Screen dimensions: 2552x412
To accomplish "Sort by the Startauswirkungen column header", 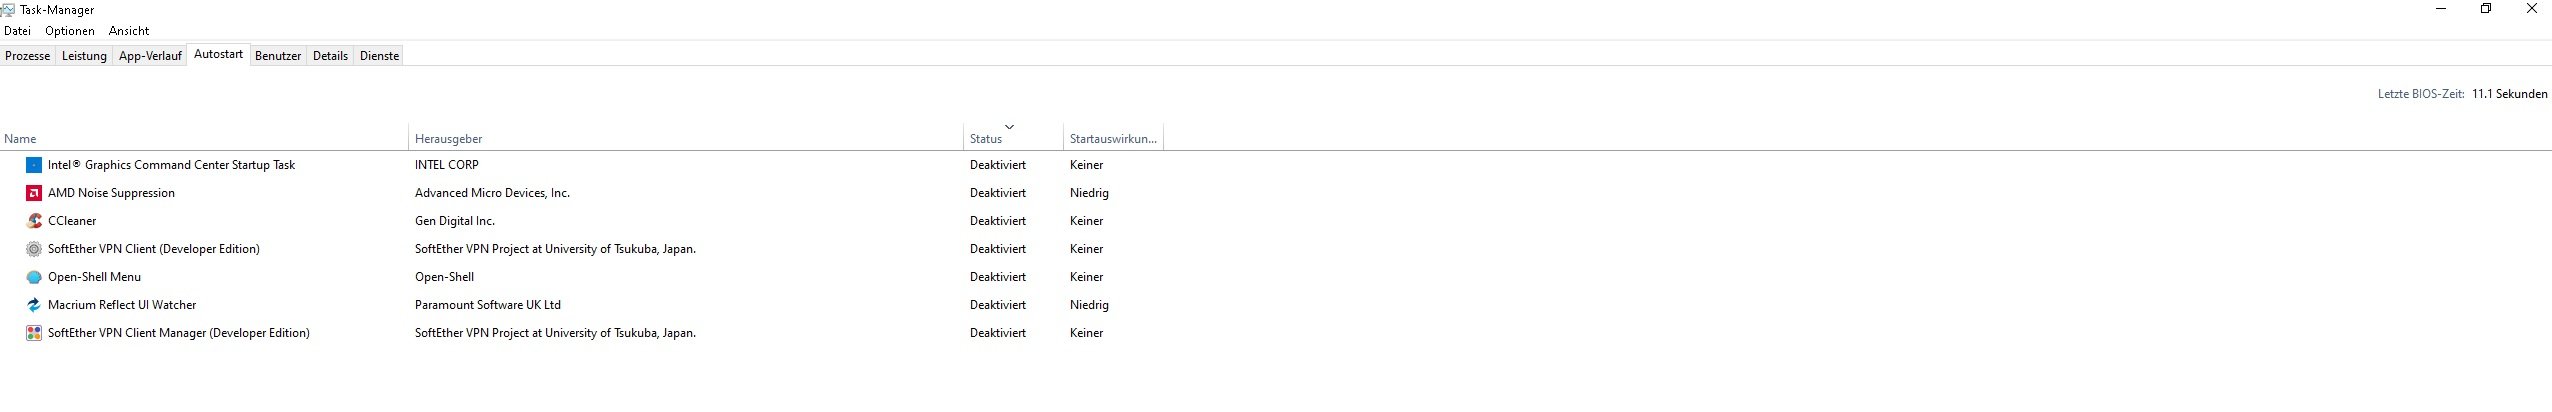I will pyautogui.click(x=1113, y=138).
